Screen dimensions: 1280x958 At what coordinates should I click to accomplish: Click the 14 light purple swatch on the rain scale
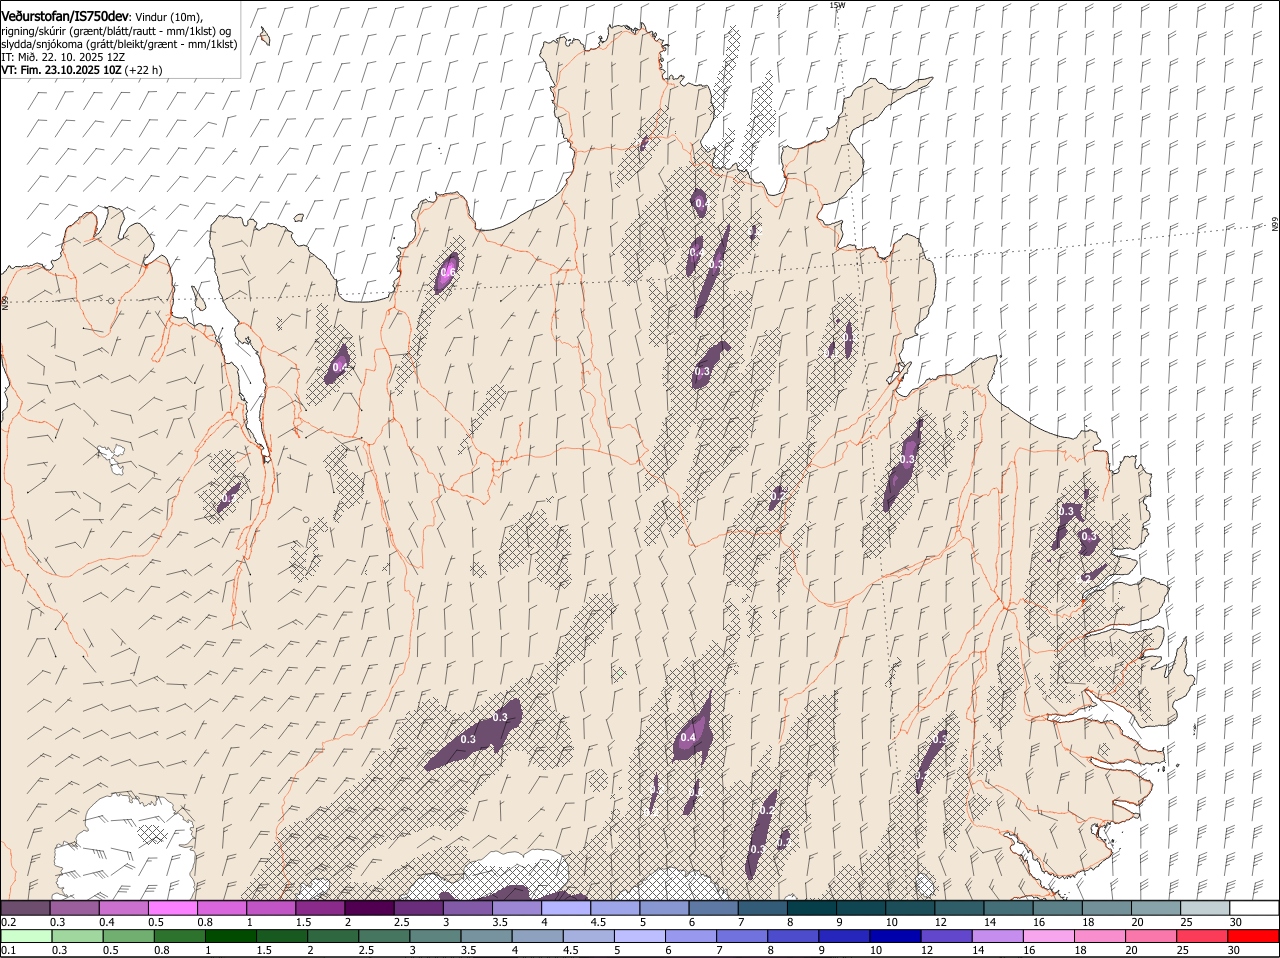pyautogui.click(x=997, y=936)
